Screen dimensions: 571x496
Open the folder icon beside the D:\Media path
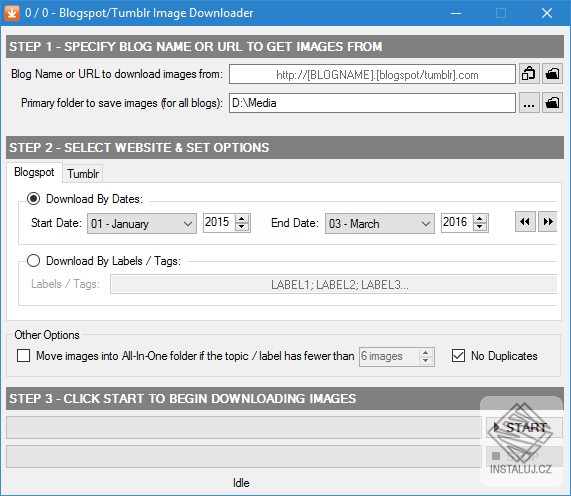(x=552, y=103)
